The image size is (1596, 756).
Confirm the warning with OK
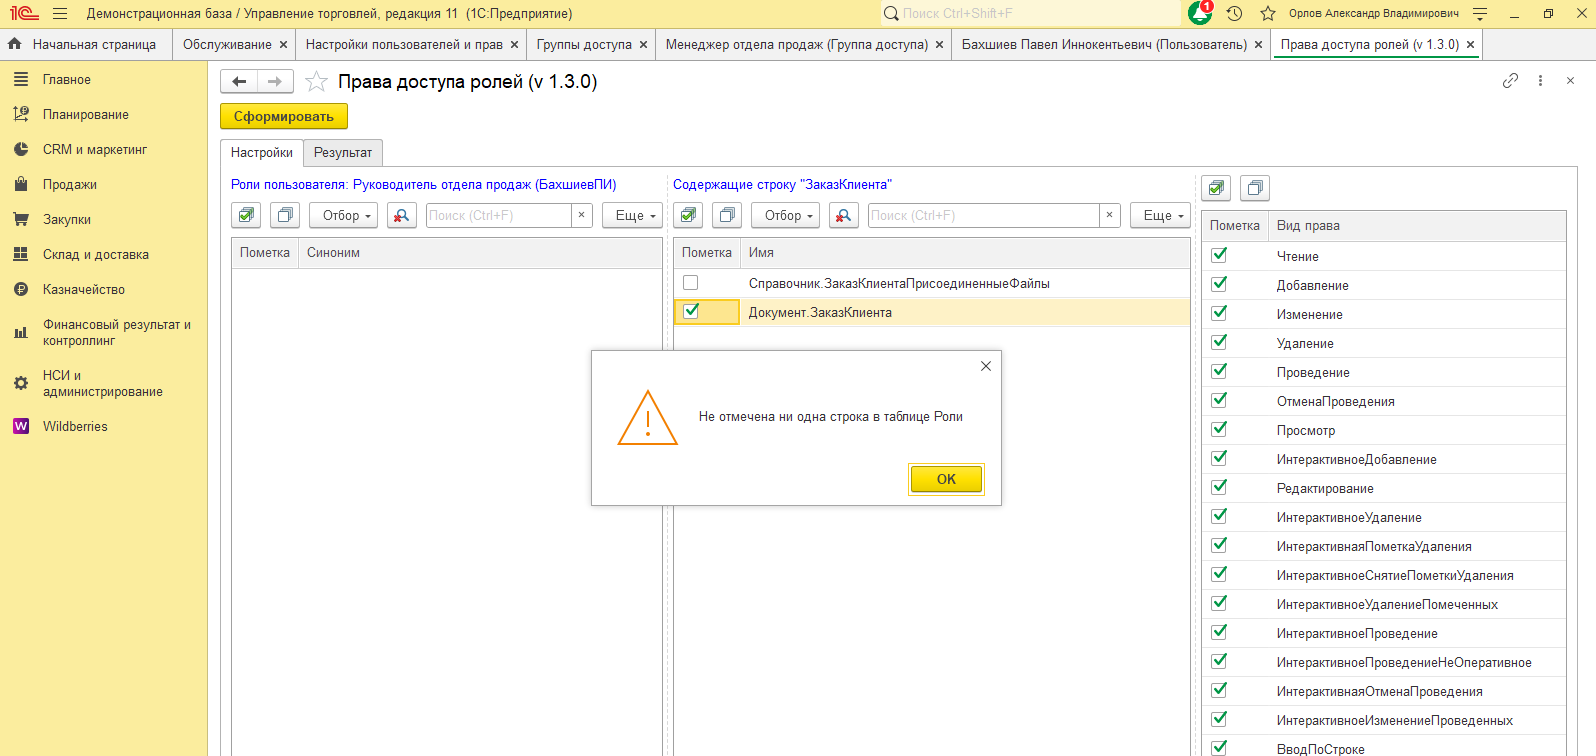pyautogui.click(x=946, y=479)
